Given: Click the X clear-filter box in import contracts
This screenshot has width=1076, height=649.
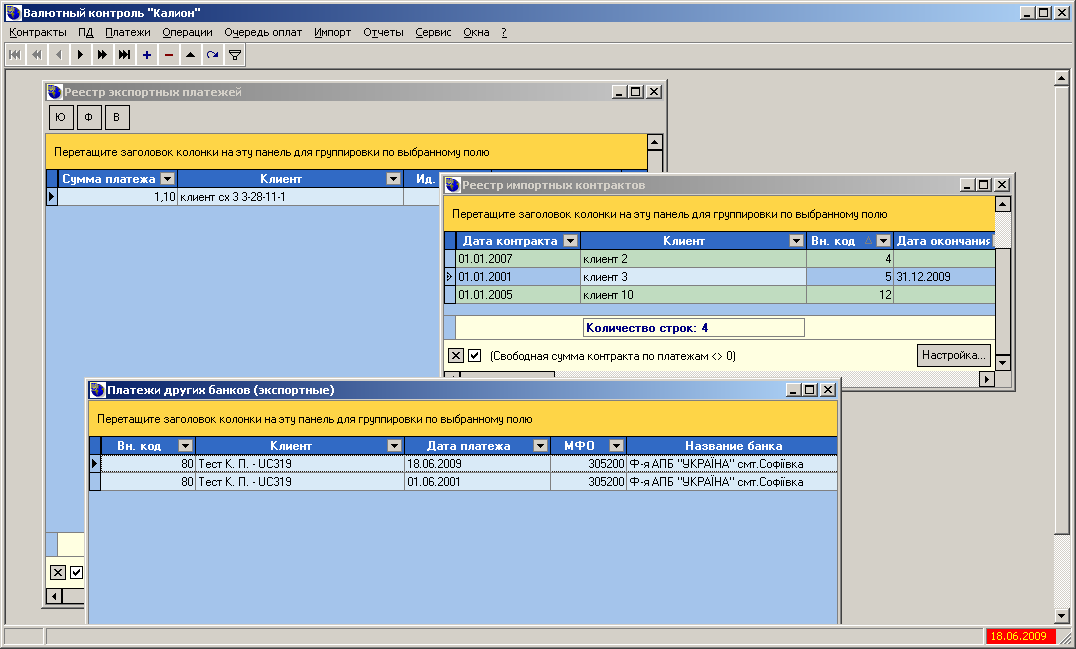Looking at the screenshot, I should tap(456, 355).
